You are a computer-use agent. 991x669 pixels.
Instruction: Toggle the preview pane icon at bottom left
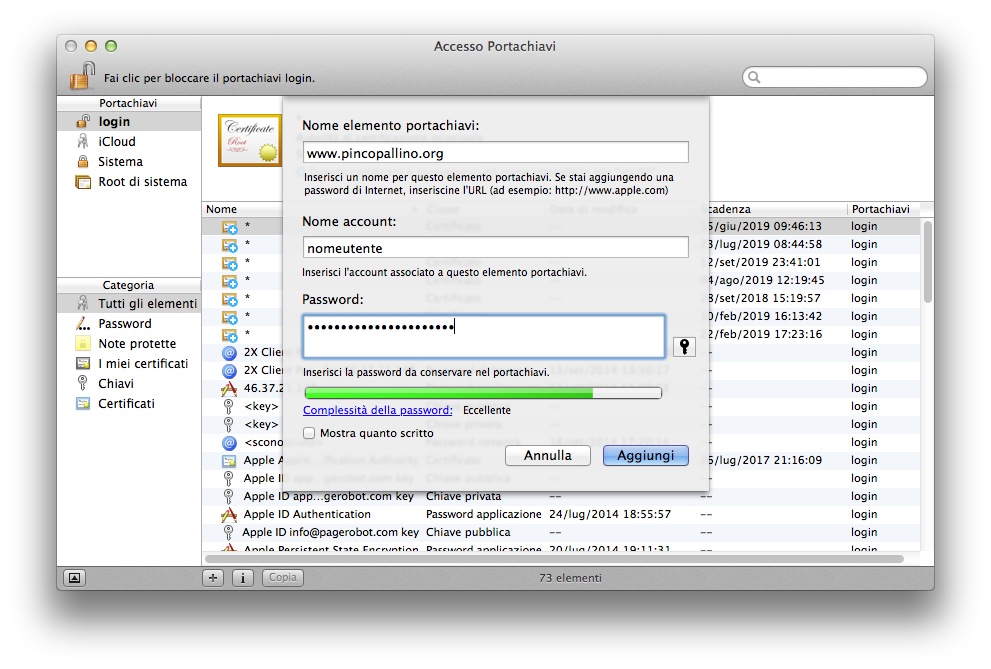click(x=74, y=578)
